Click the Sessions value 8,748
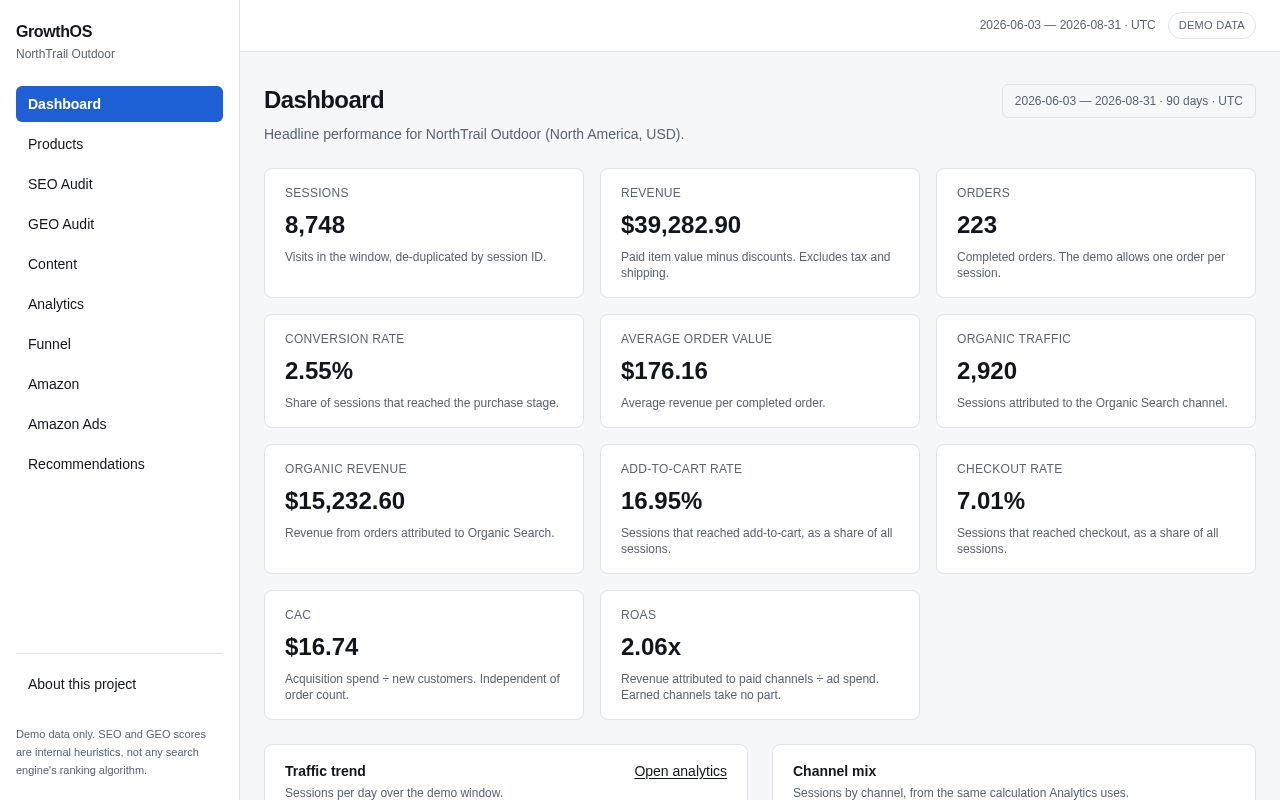This screenshot has width=1280, height=800. (315, 225)
